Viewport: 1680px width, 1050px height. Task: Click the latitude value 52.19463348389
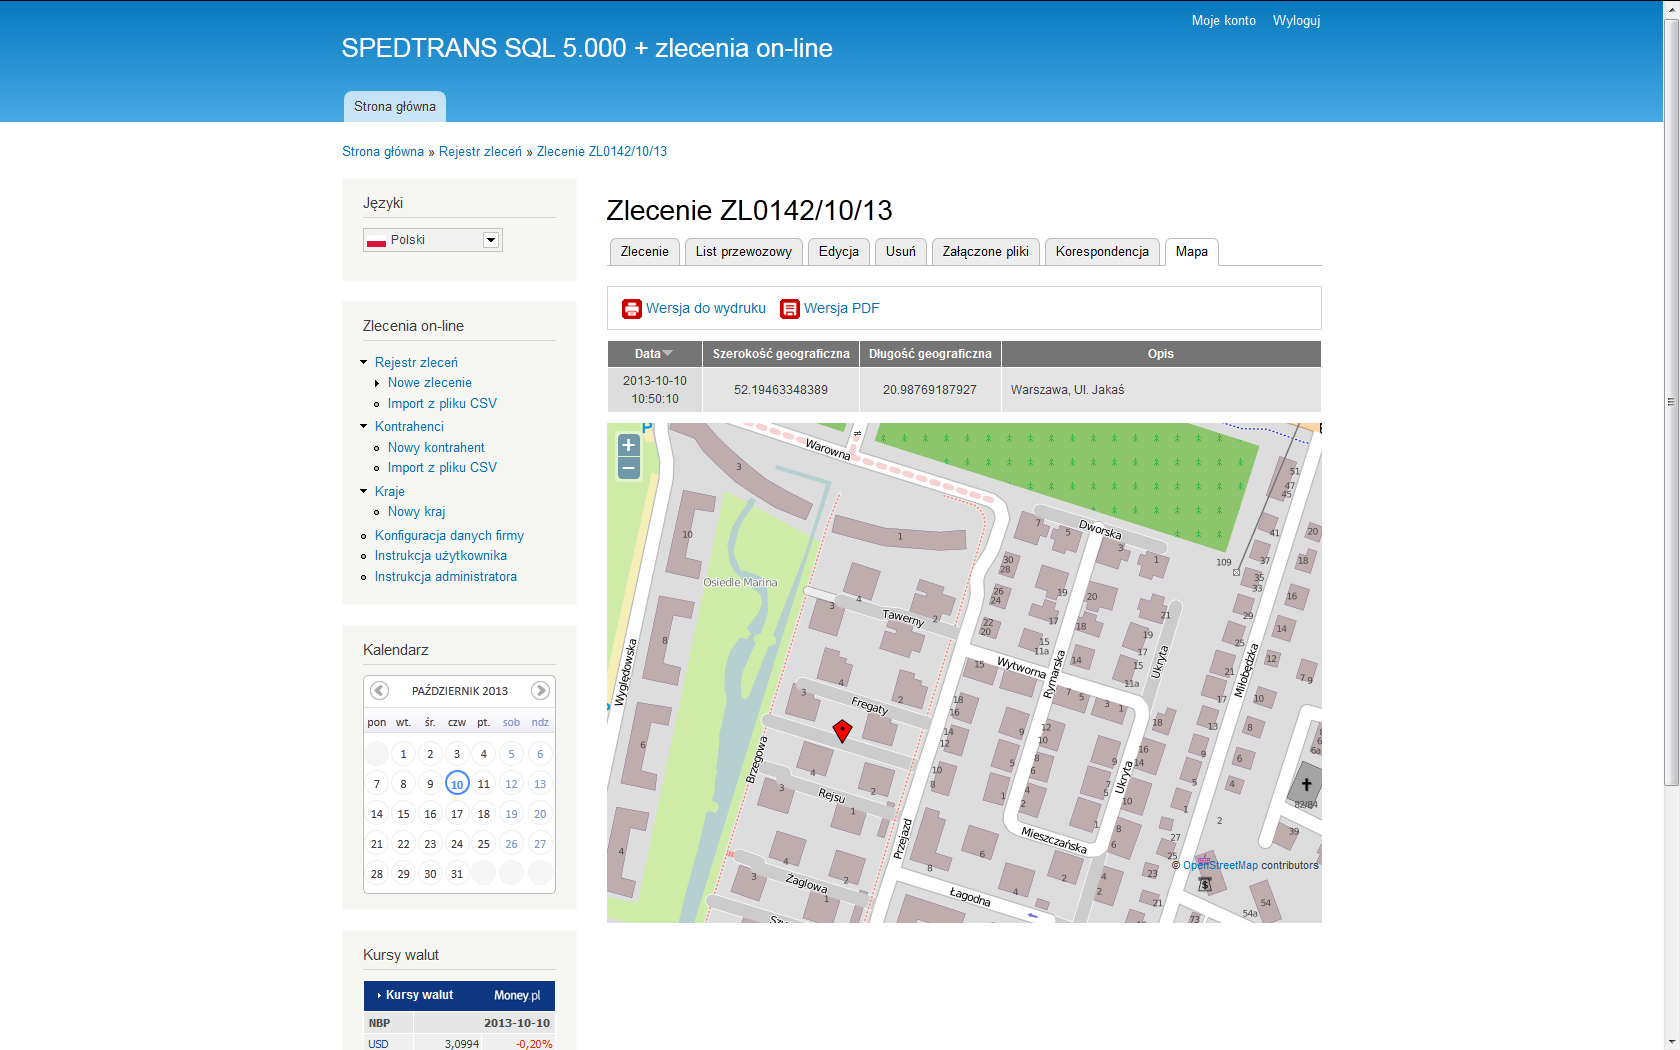[781, 390]
